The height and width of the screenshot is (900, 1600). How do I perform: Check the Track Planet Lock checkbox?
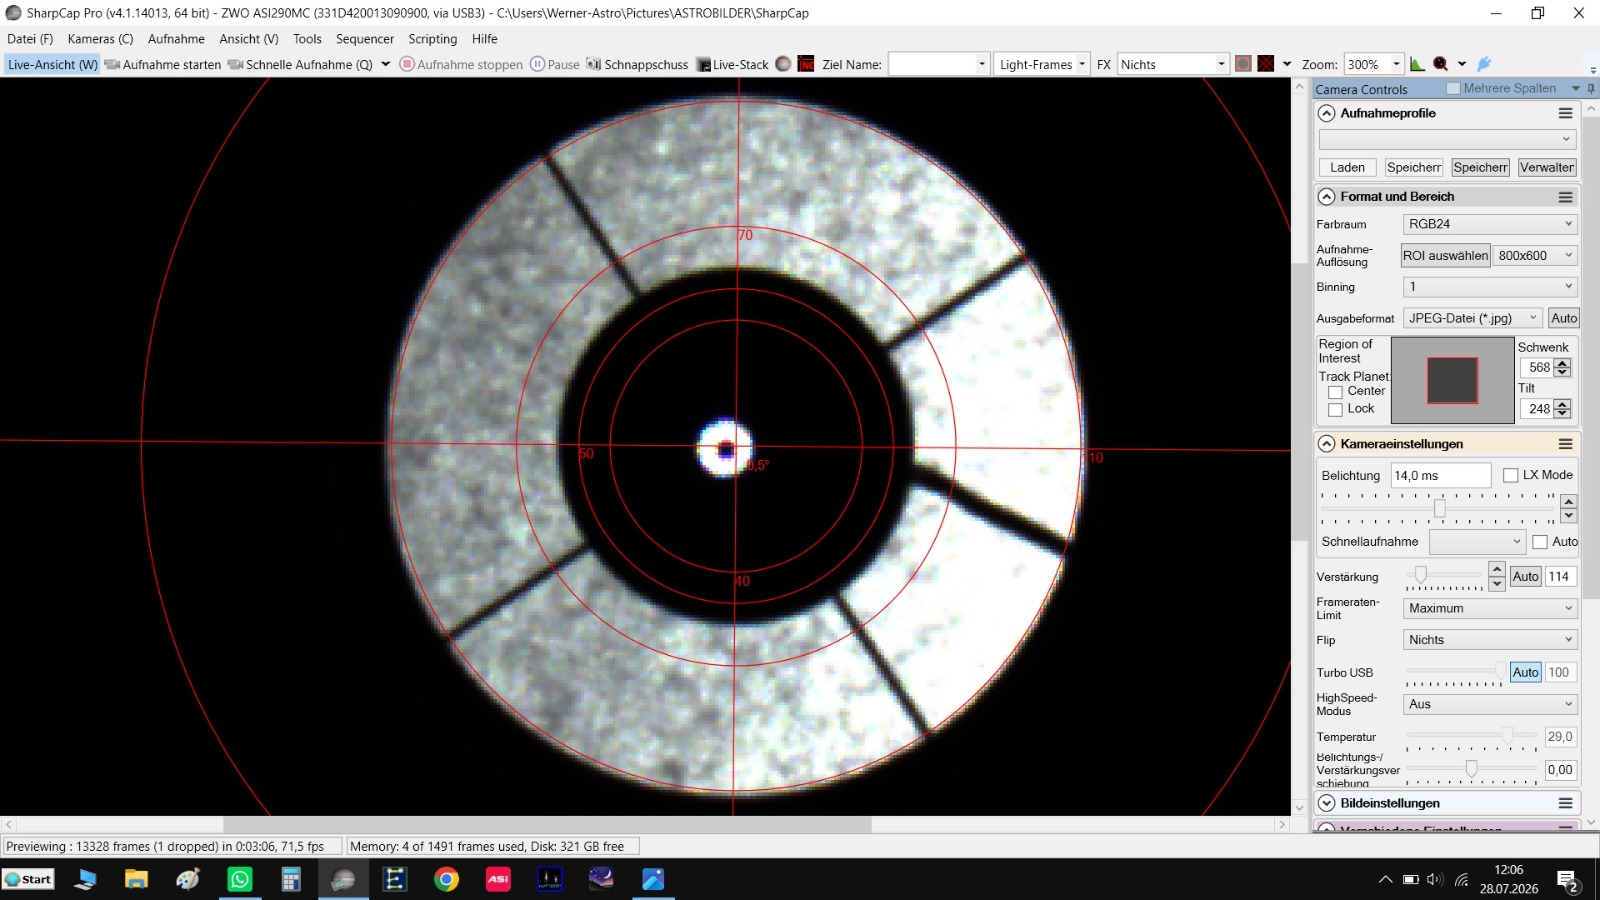(1335, 410)
